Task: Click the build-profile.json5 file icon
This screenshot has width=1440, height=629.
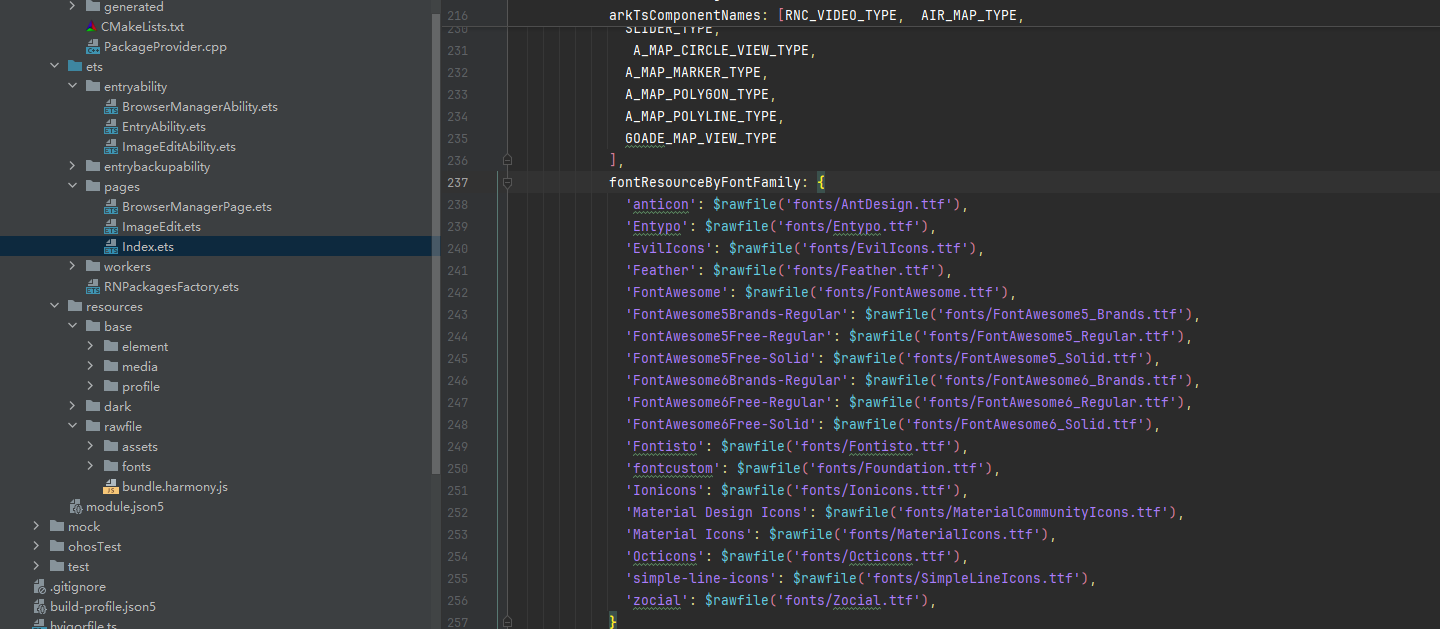Action: [x=39, y=607]
